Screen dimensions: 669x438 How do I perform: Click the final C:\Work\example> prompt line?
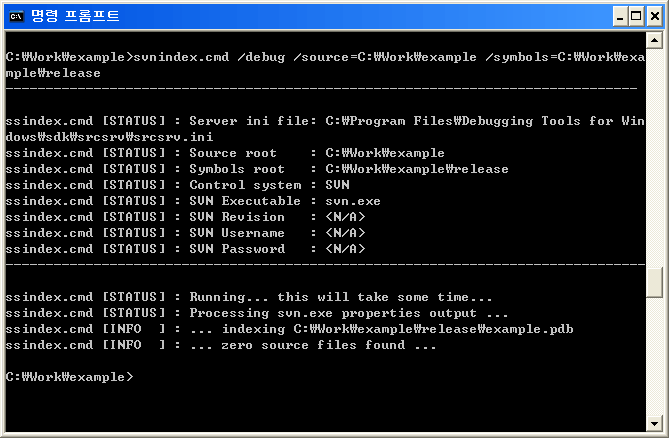(x=68, y=377)
